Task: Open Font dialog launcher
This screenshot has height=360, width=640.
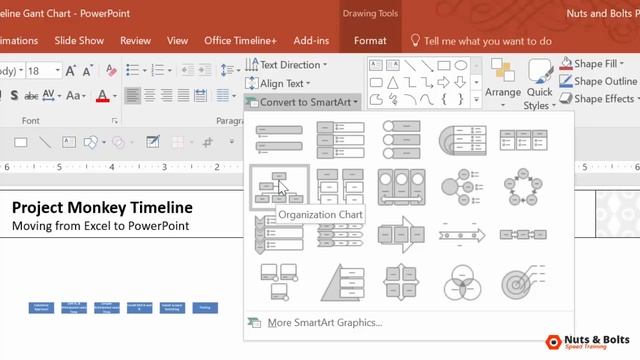Action: [x=115, y=121]
